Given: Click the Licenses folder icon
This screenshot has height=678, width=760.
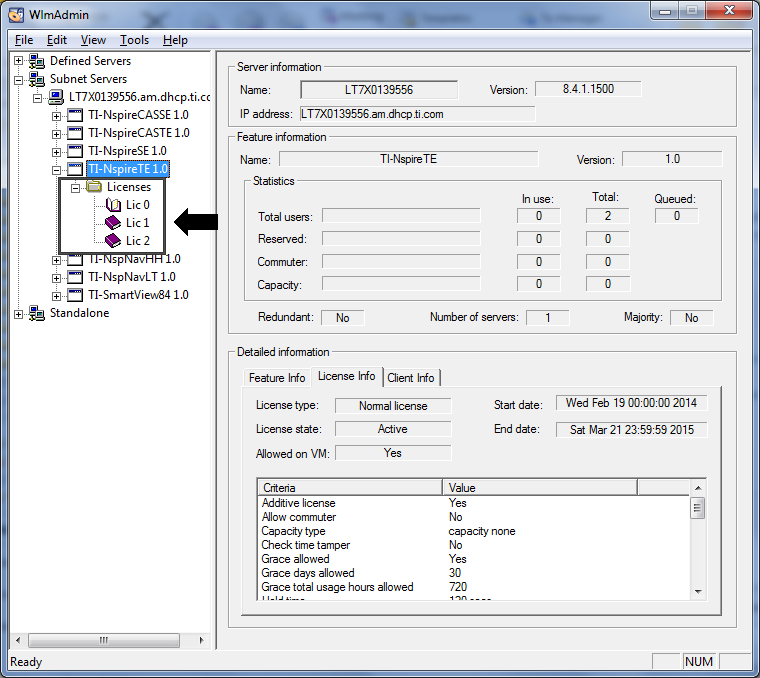Looking at the screenshot, I should pos(94,187).
